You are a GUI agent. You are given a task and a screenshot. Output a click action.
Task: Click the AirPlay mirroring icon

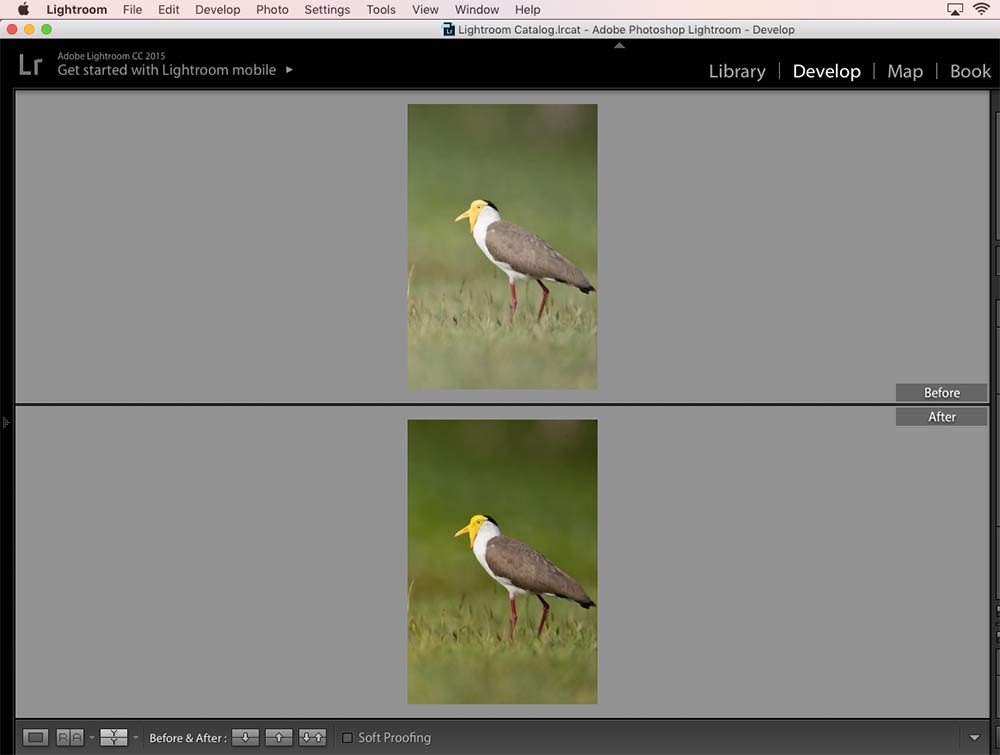coord(954,9)
